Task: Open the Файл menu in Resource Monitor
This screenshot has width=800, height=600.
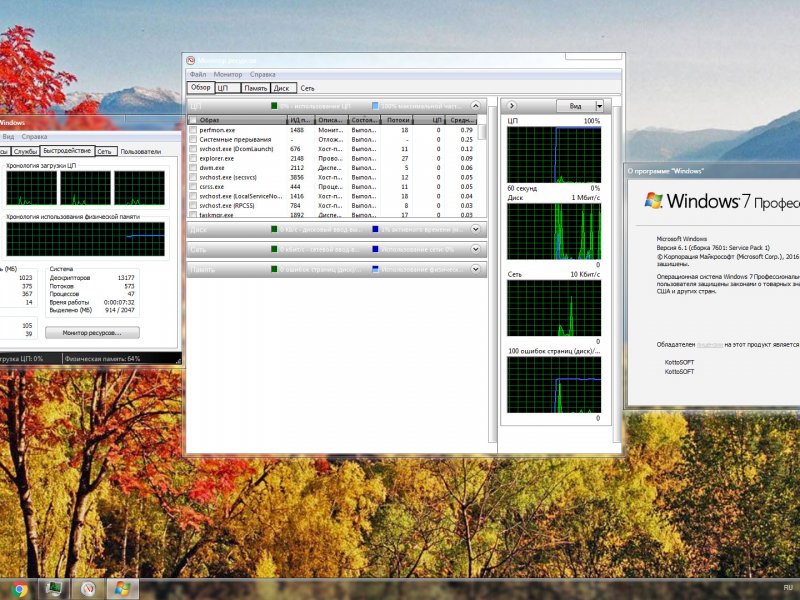Action: tap(198, 74)
